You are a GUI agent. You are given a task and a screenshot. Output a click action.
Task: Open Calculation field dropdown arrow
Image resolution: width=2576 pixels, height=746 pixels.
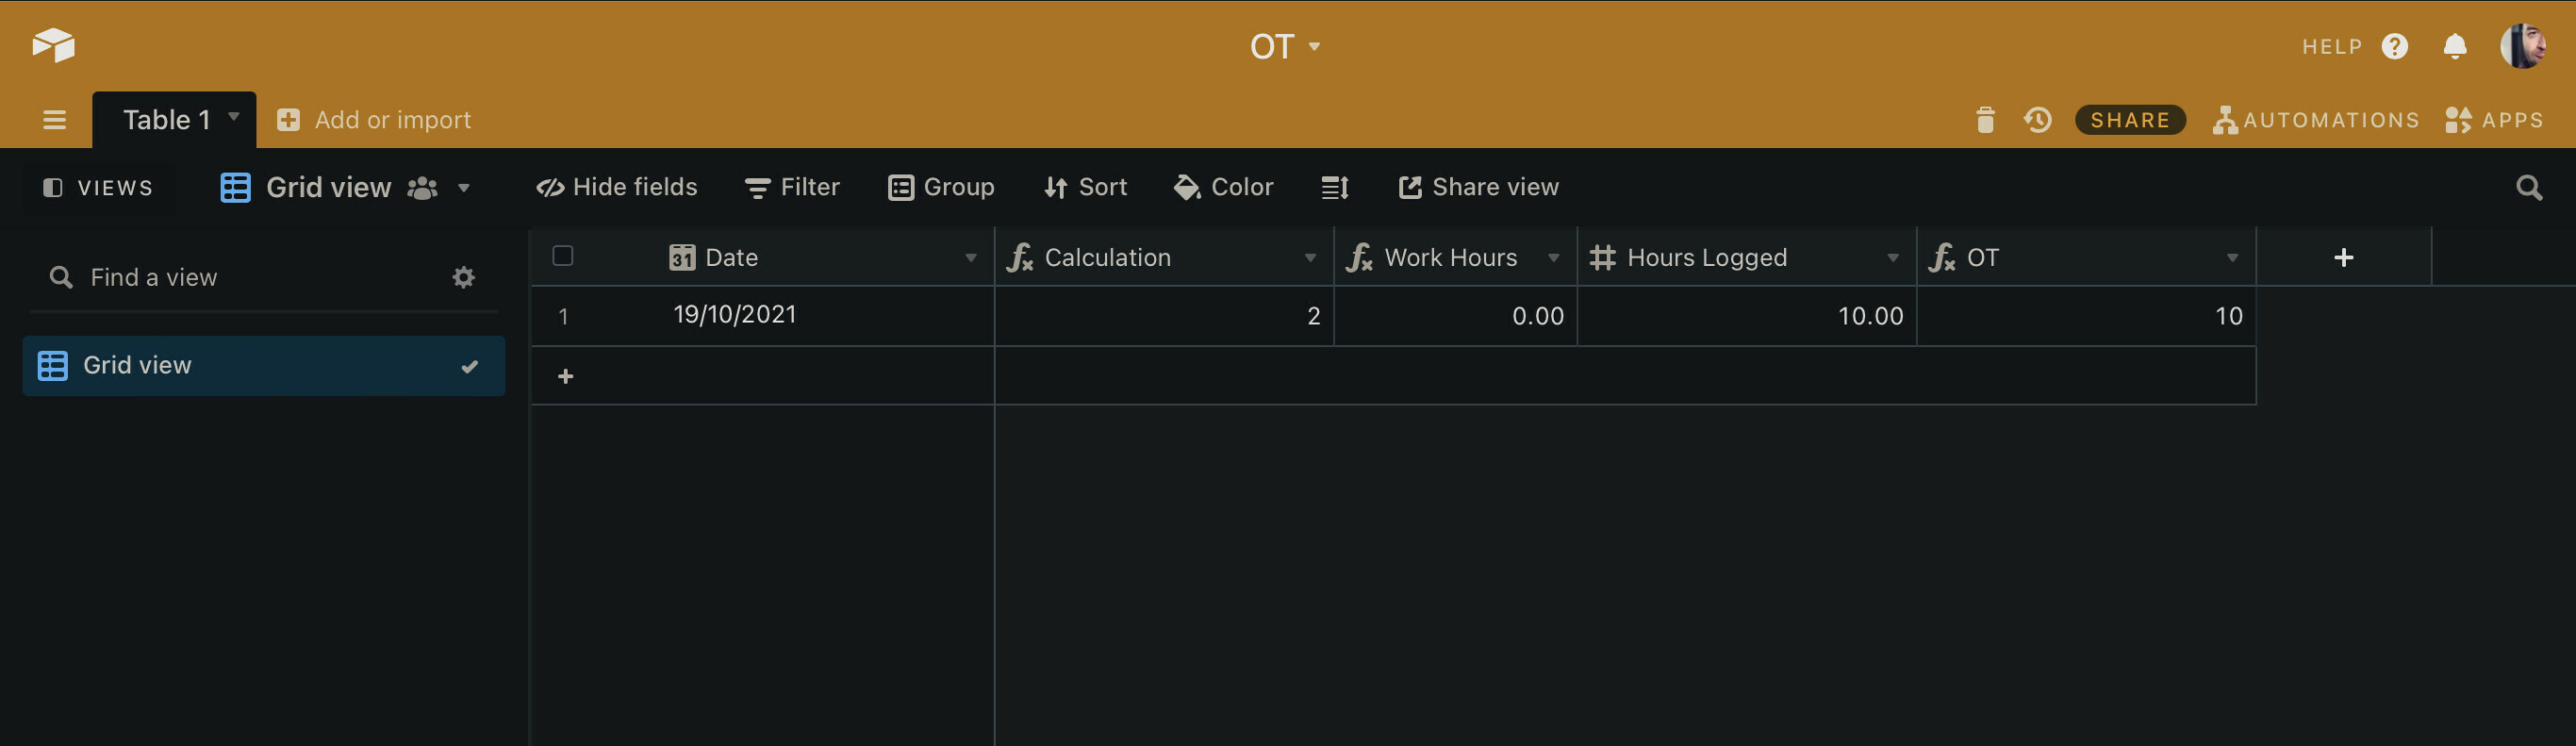tap(1309, 258)
